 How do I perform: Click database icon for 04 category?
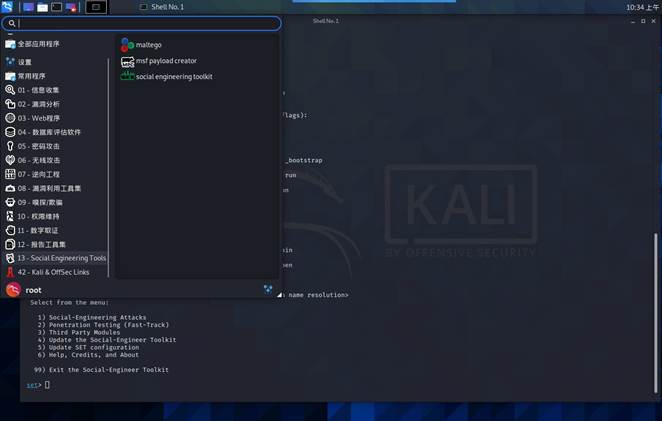pyautogui.click(x=10, y=132)
